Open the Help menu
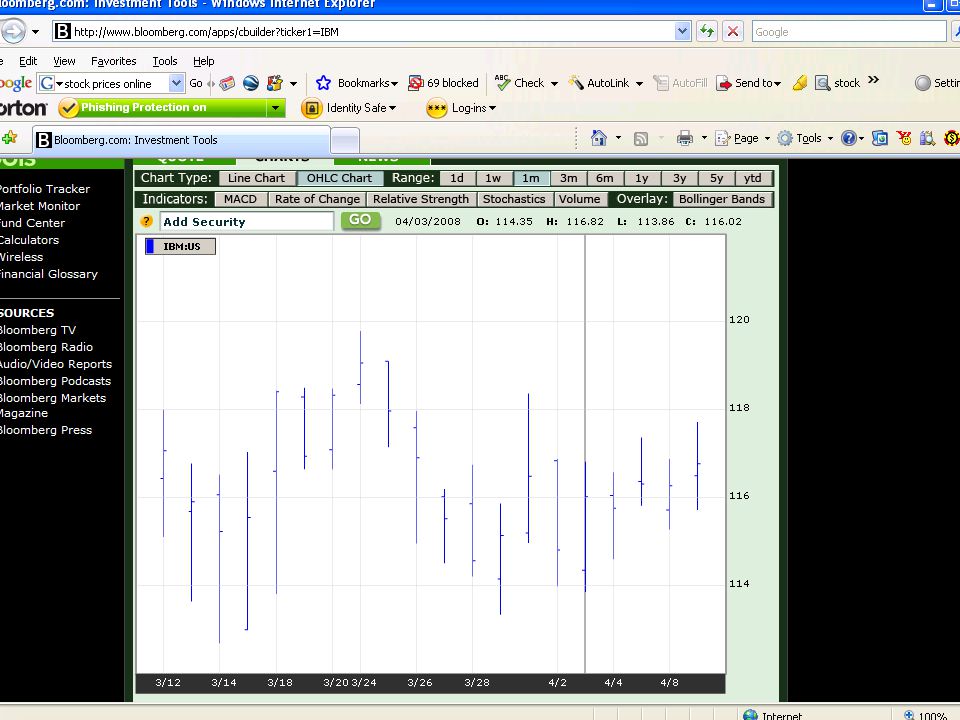The height and width of the screenshot is (720, 960). tap(204, 61)
